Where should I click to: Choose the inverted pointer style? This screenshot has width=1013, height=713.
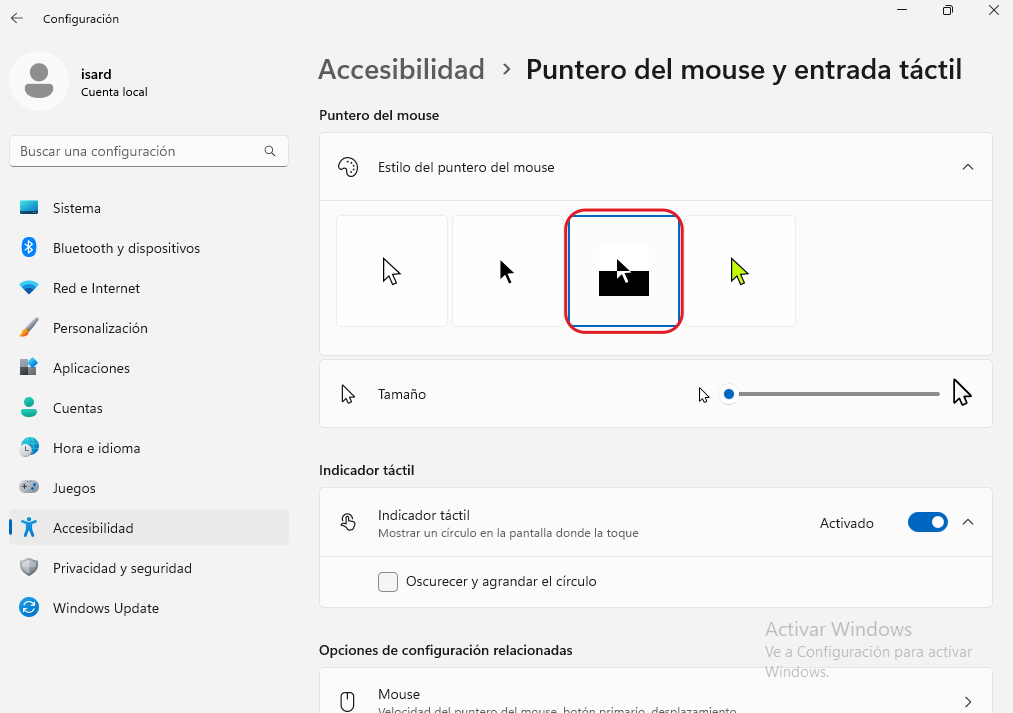(x=624, y=271)
